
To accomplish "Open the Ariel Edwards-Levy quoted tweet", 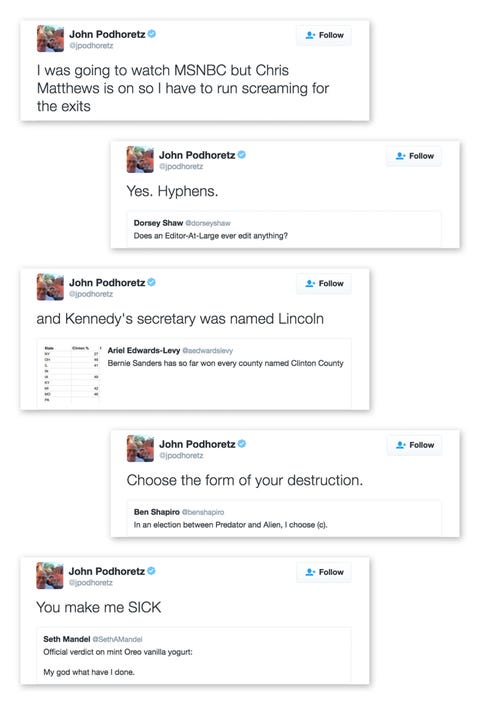I will (194, 374).
